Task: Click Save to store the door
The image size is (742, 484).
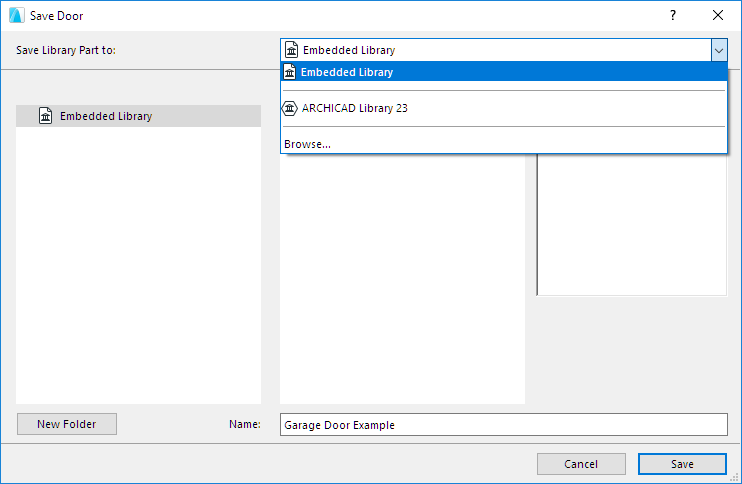Action: 682,464
